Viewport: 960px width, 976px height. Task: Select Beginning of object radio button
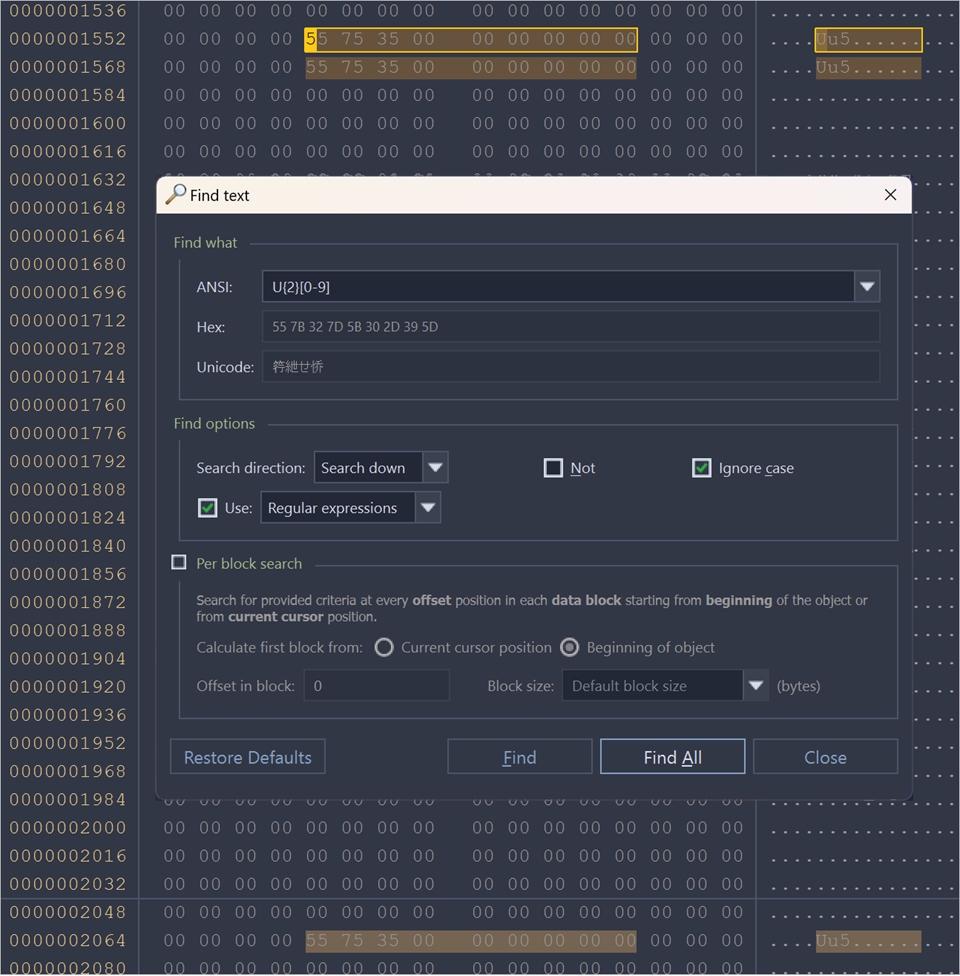pyautogui.click(x=570, y=647)
